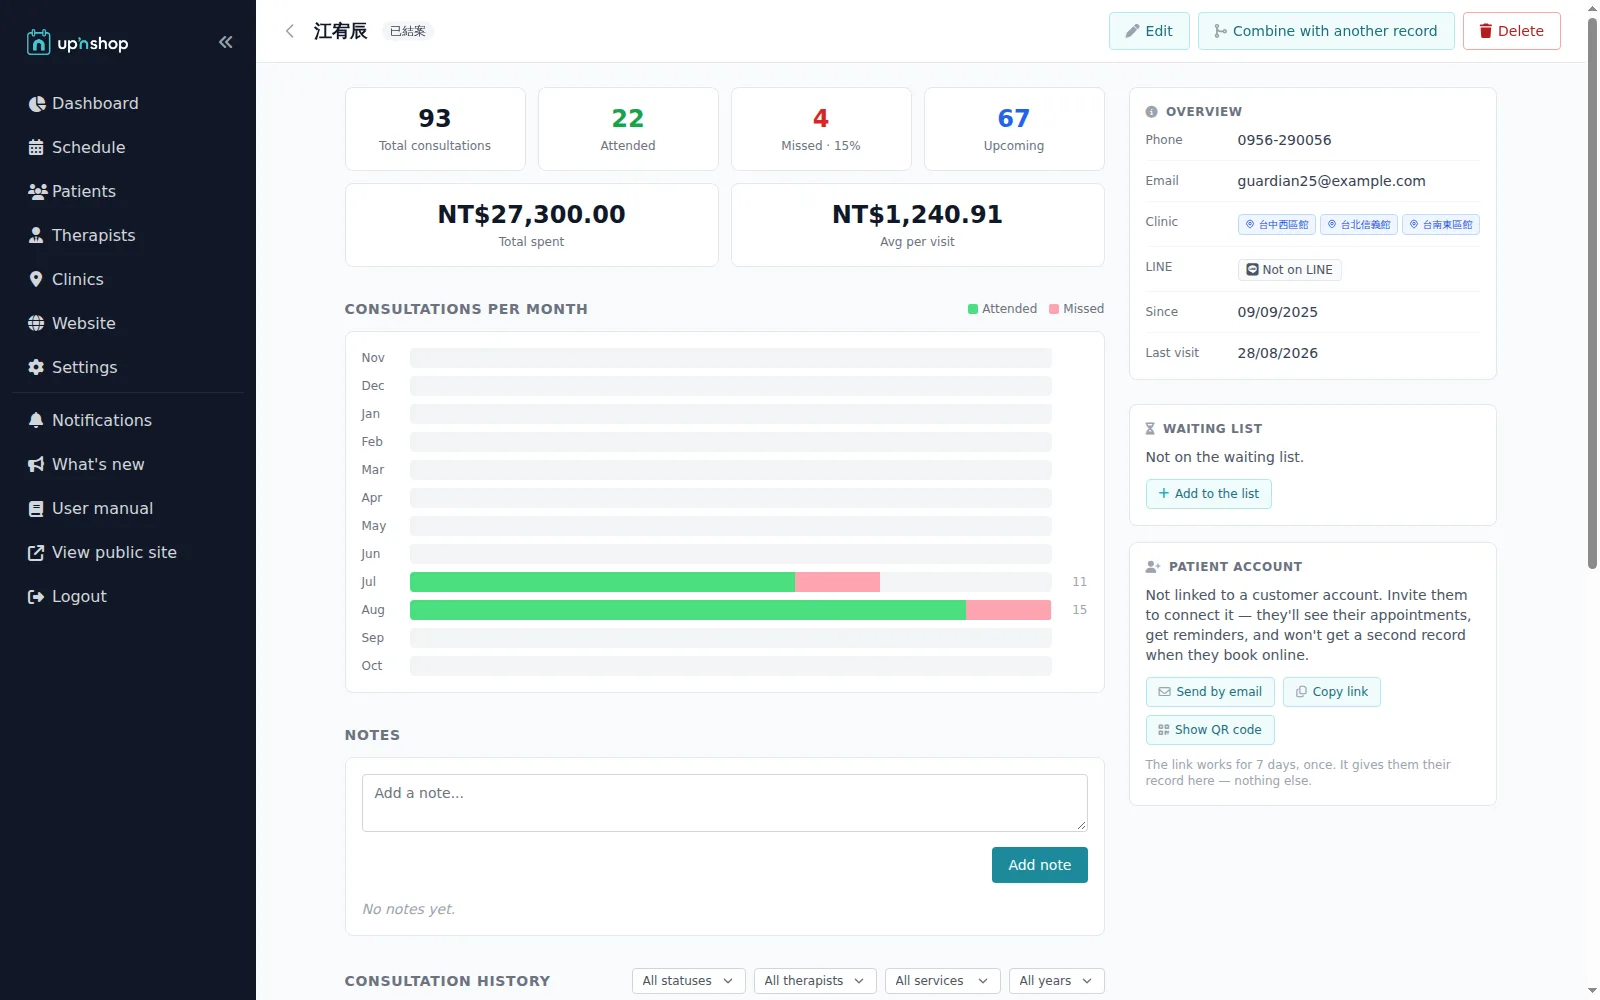
Task: Open the All therapists filter
Action: pyautogui.click(x=815, y=981)
